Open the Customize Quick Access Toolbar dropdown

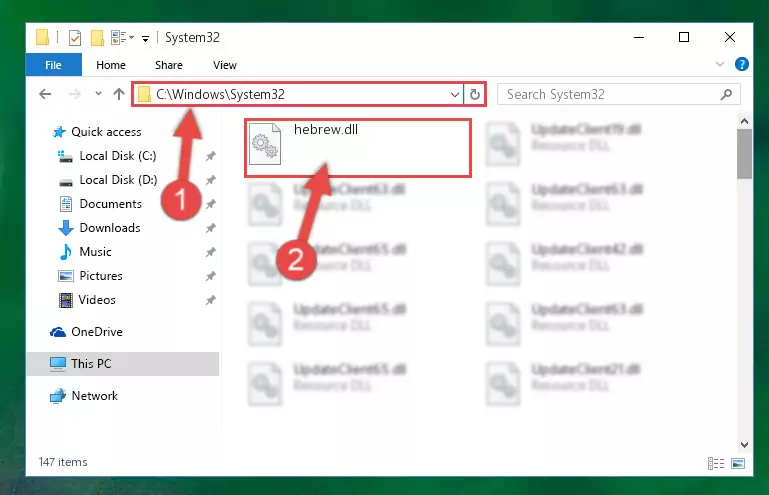[x=146, y=39]
